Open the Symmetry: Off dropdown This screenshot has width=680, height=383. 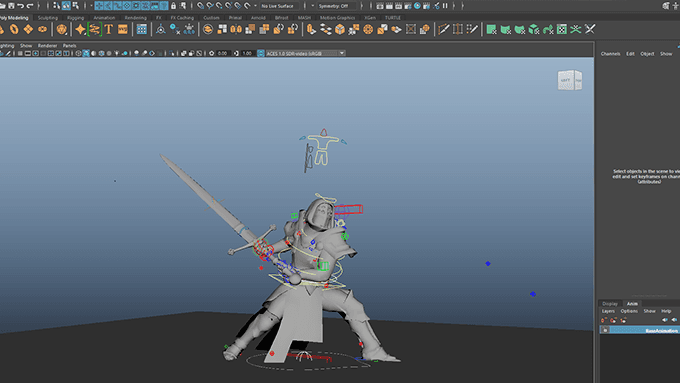click(x=337, y=6)
